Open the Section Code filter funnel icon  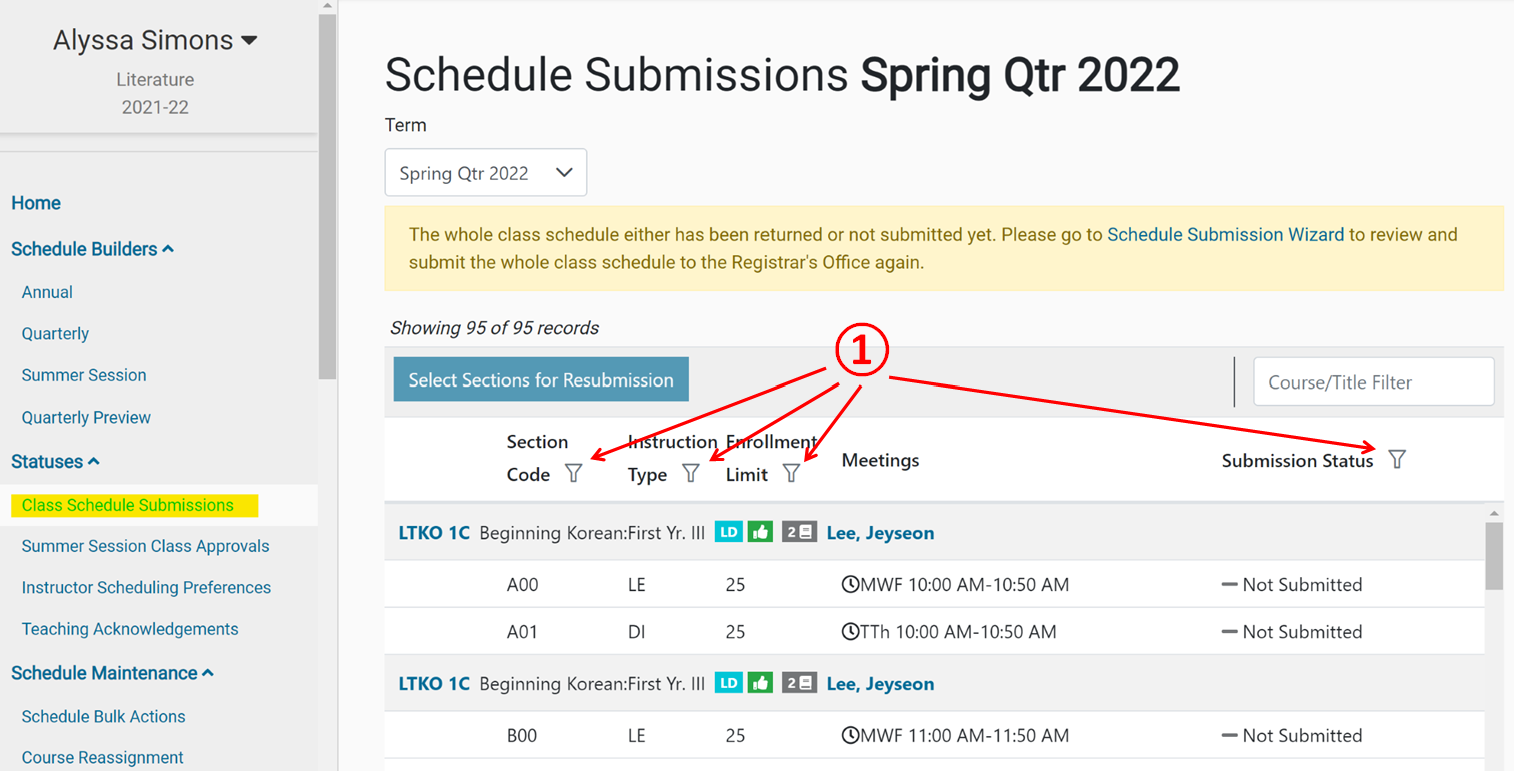coord(574,473)
